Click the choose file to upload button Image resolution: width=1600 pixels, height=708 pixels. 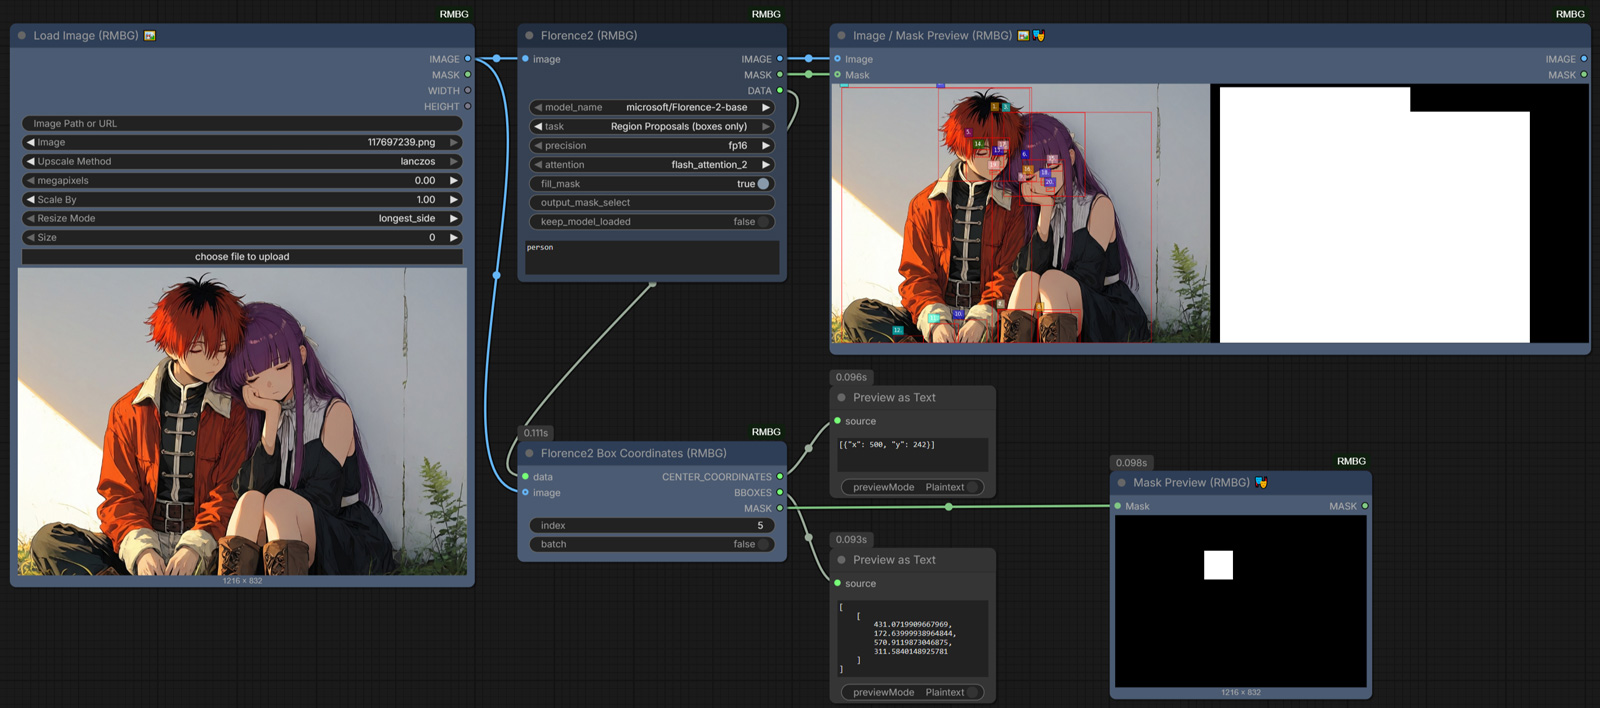pos(242,257)
